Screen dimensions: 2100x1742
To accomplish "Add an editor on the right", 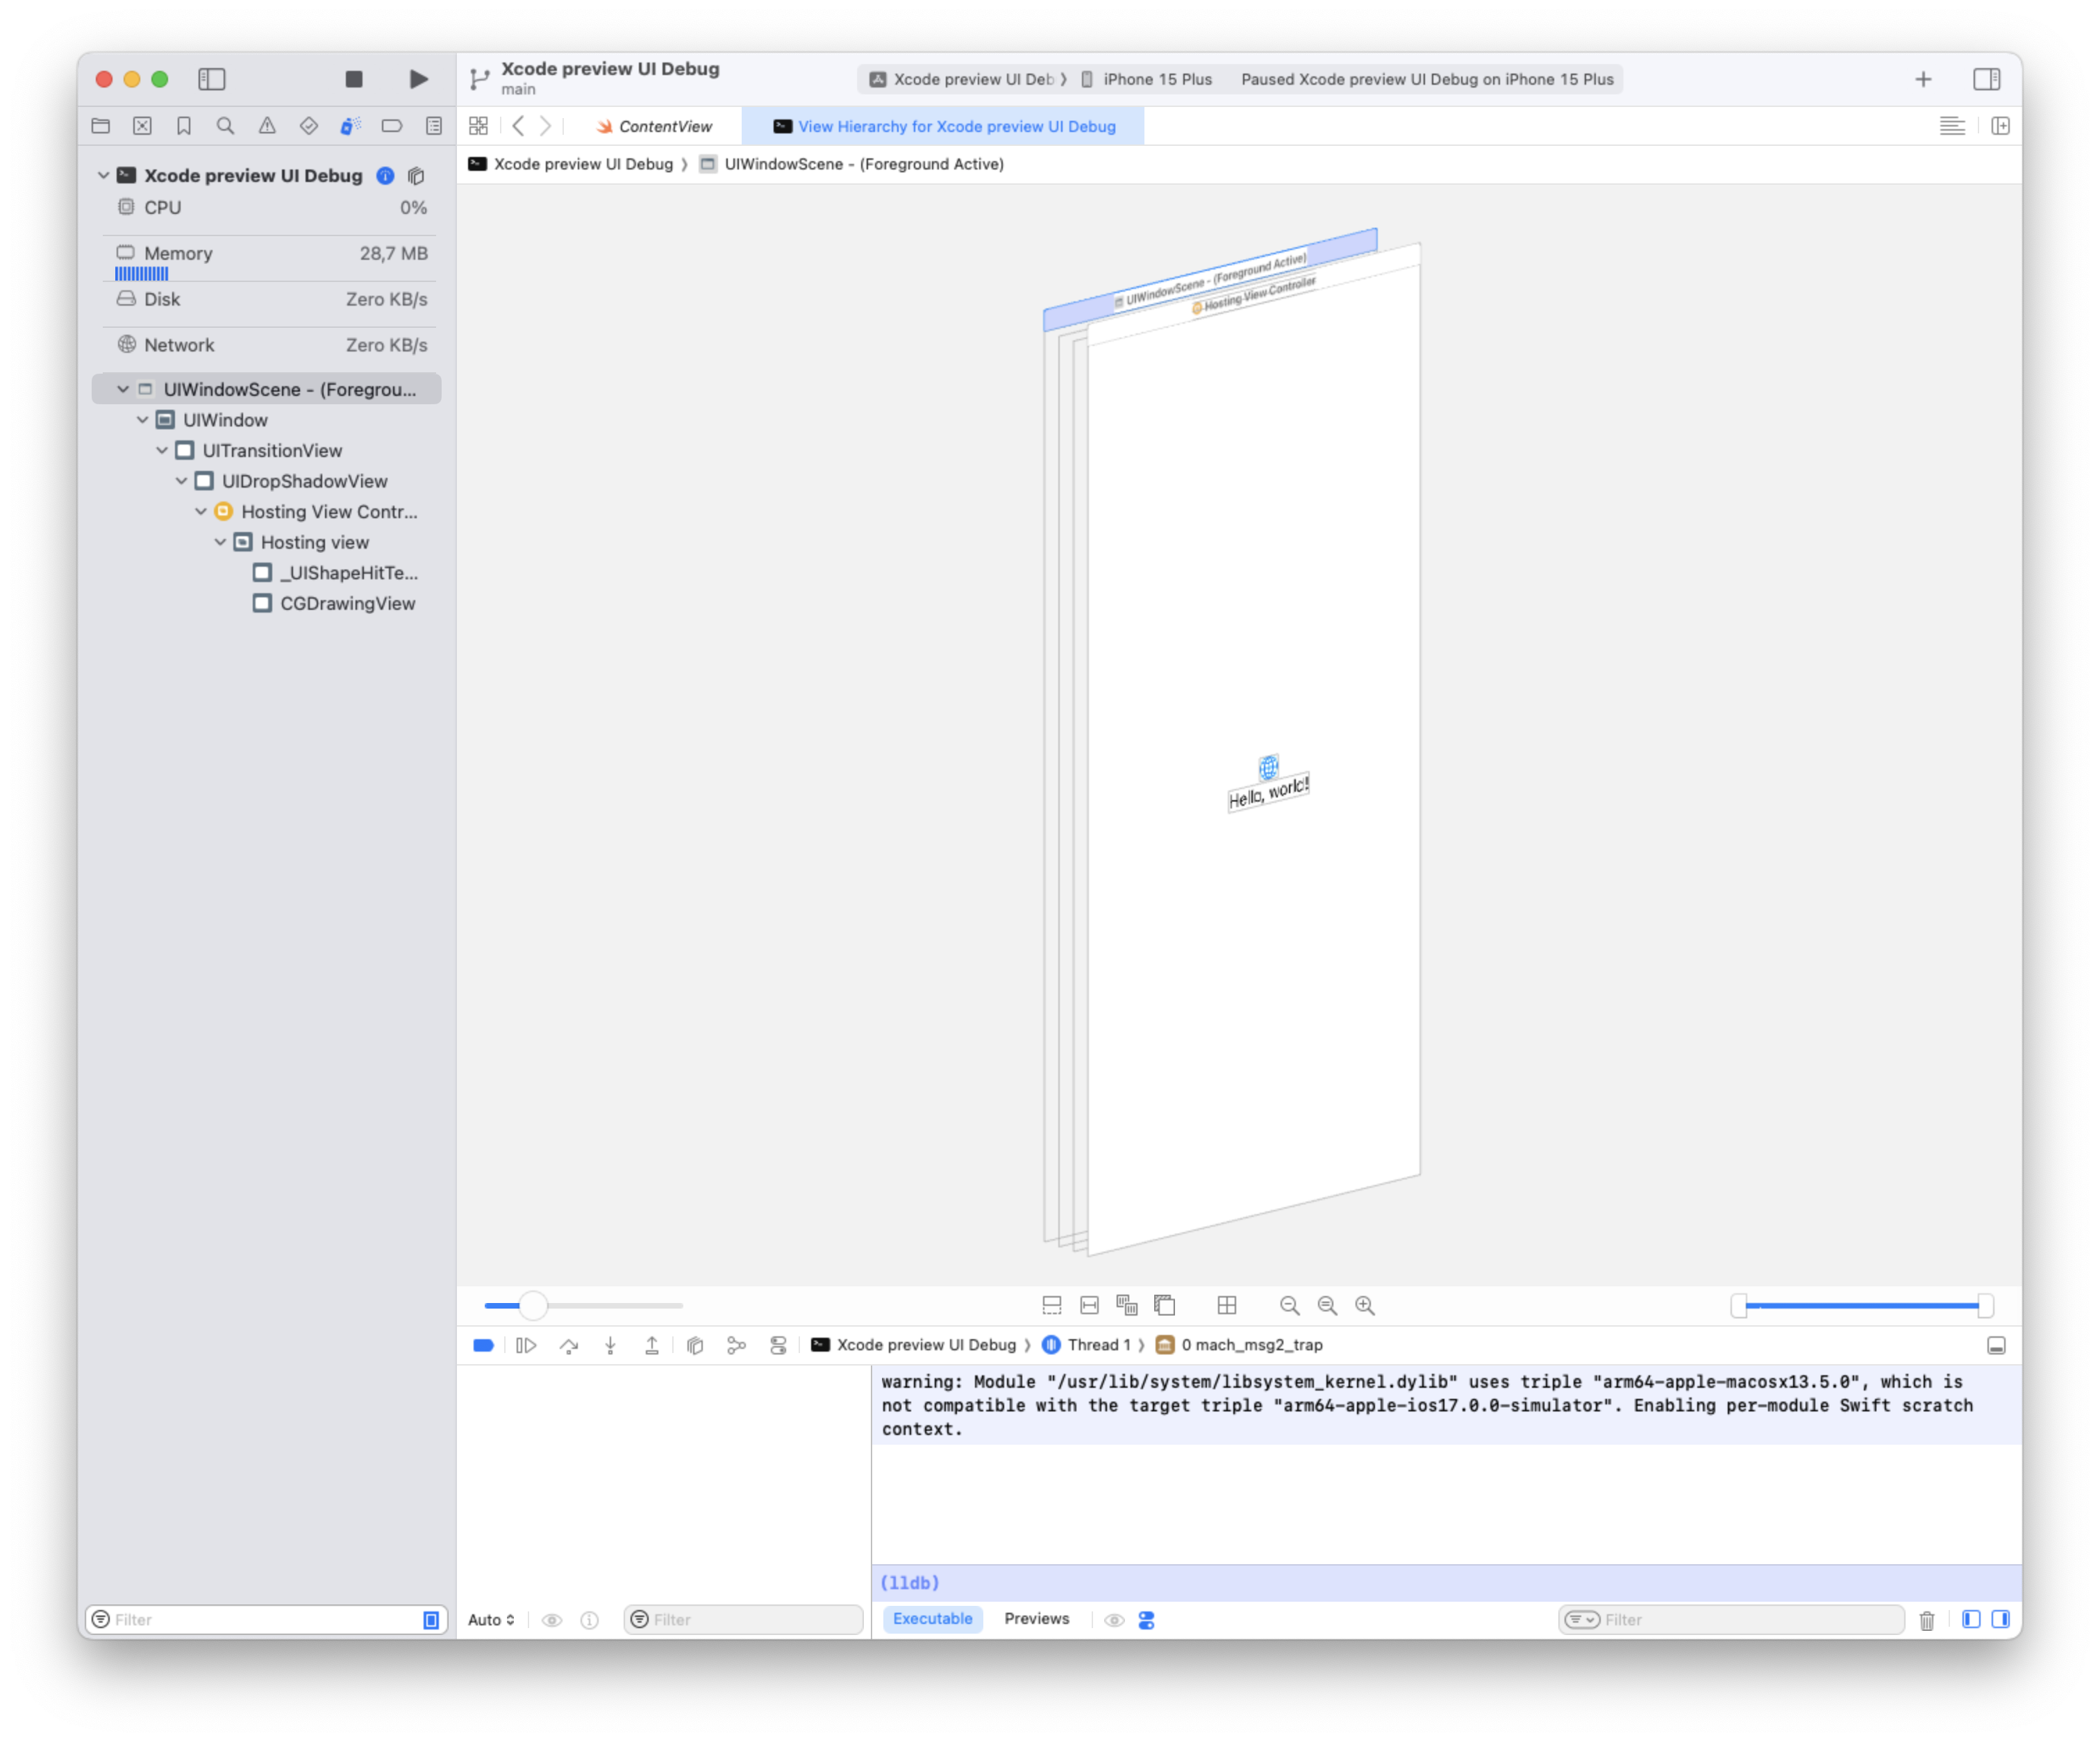I will [2000, 126].
